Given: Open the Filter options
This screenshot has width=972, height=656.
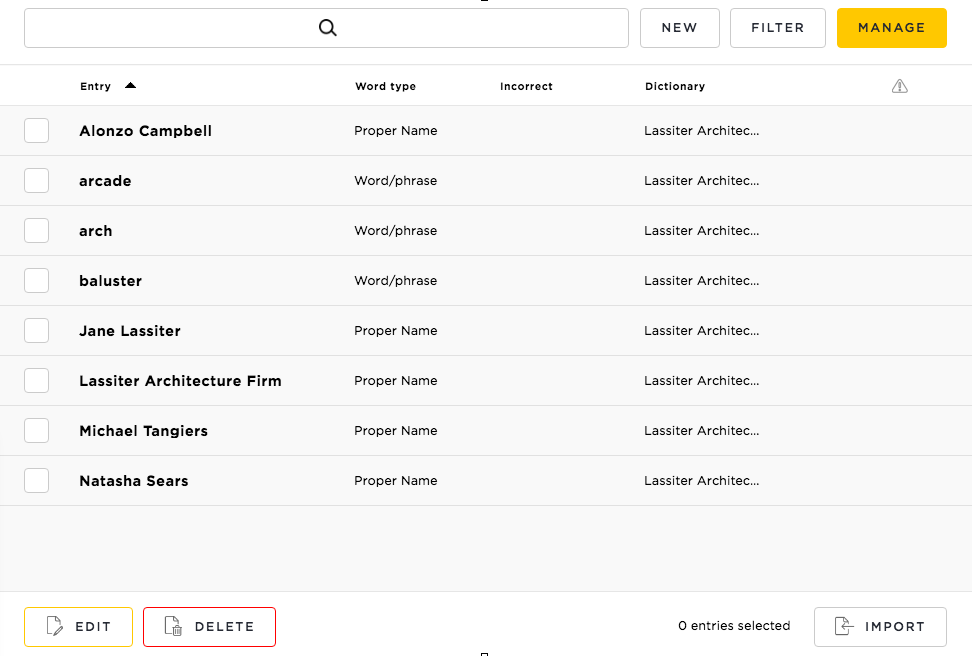Looking at the screenshot, I should pos(777,28).
